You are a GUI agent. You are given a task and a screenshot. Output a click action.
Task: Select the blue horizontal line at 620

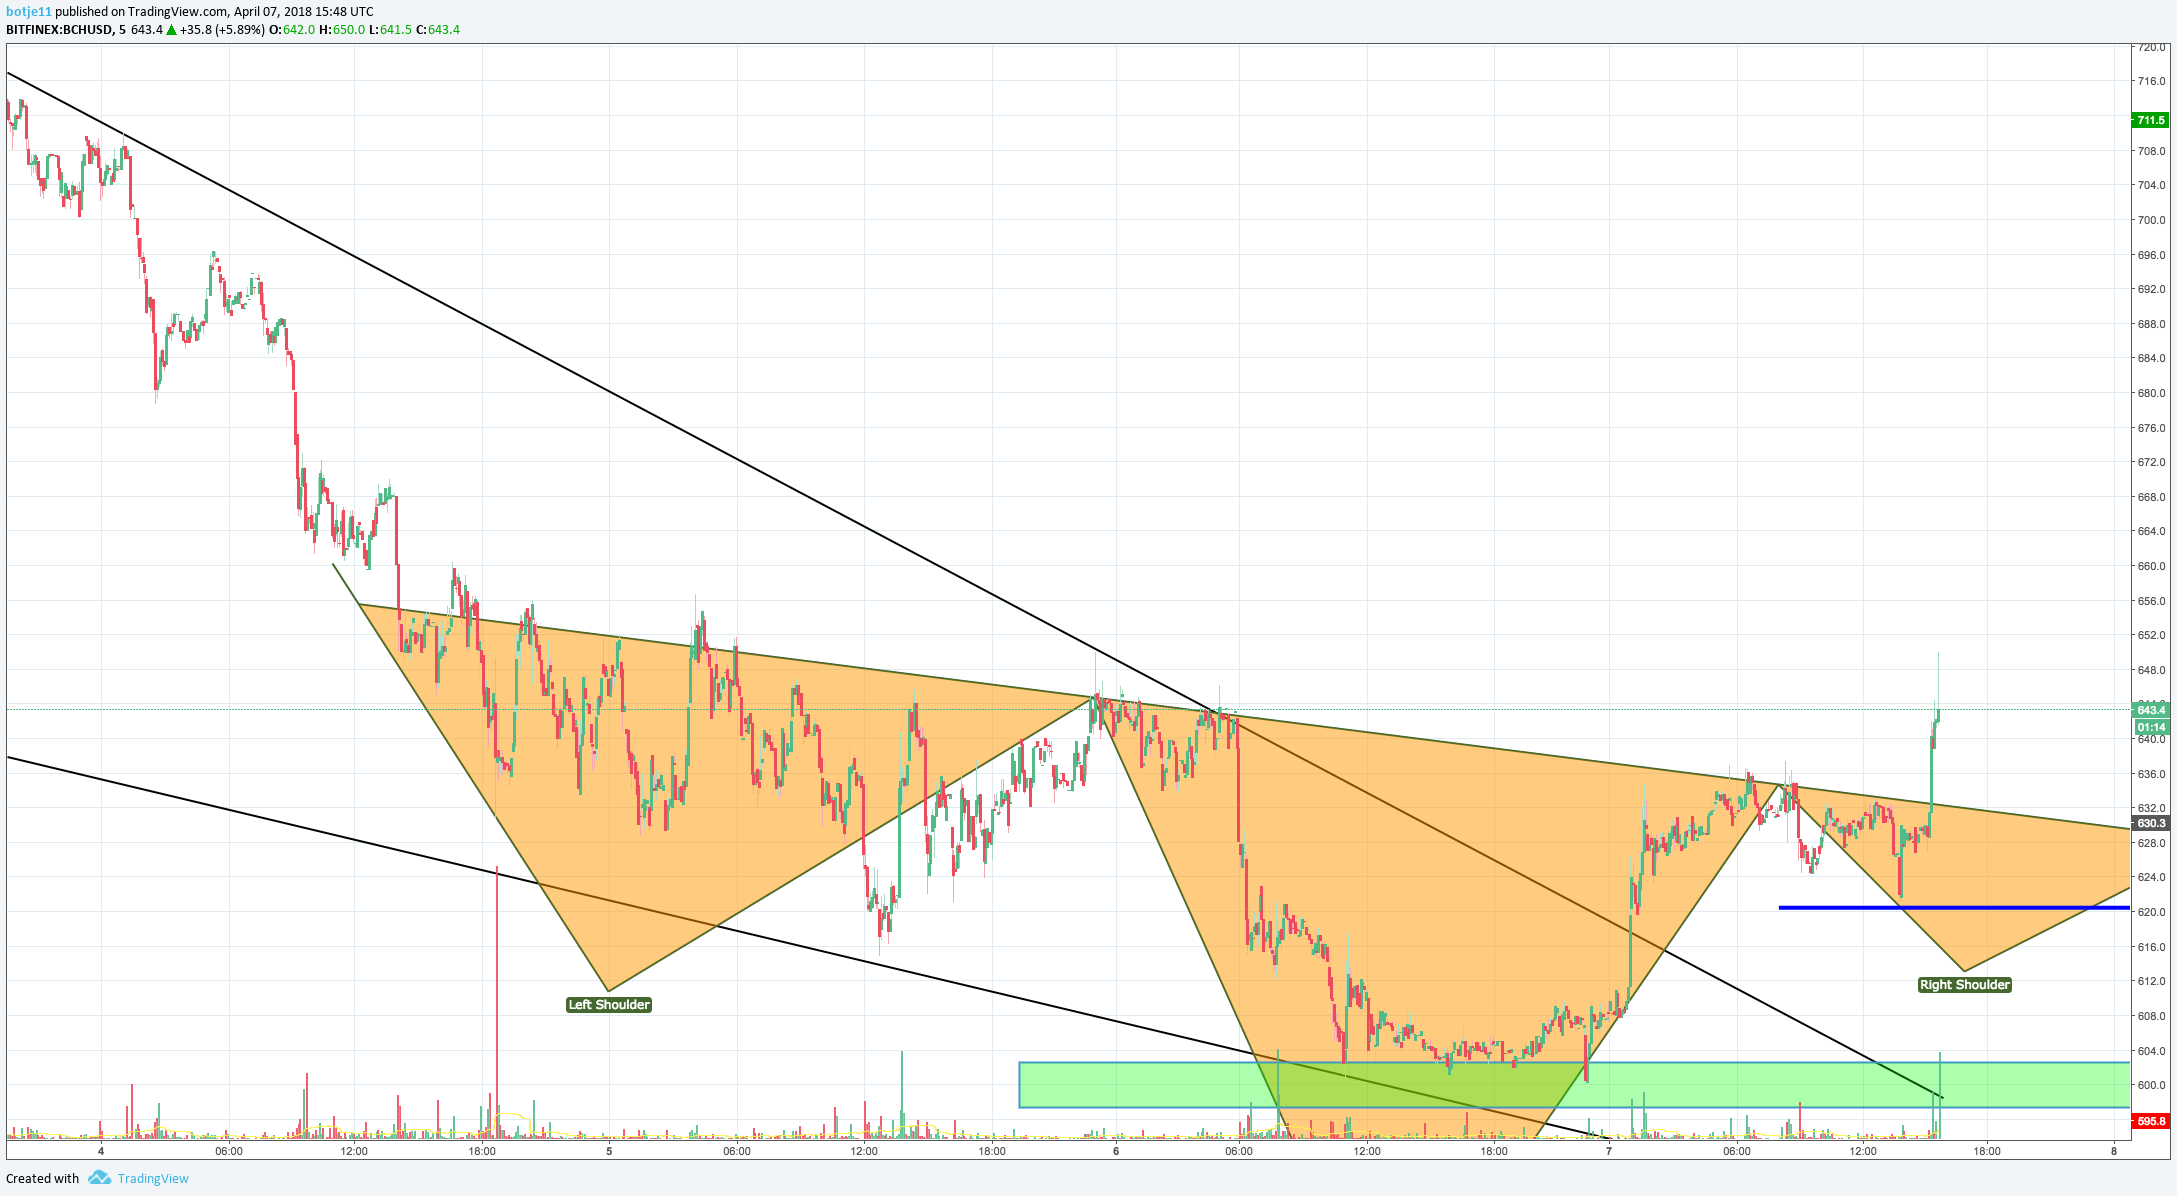click(1954, 908)
